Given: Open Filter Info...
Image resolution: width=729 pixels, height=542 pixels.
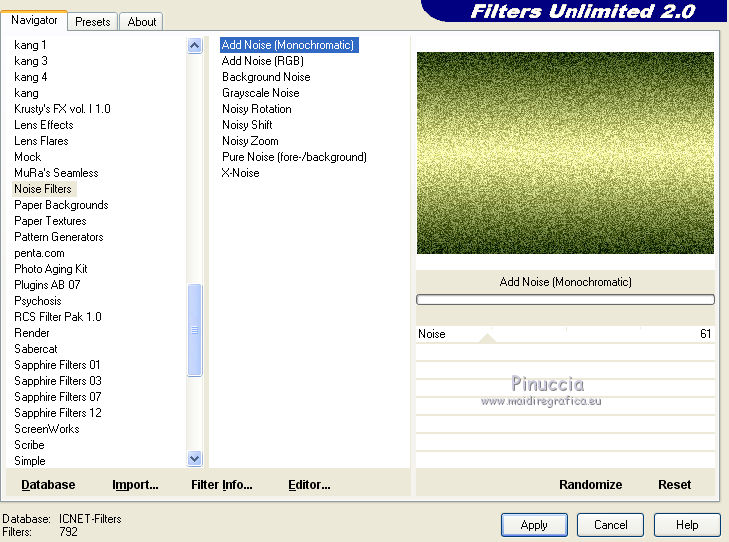Looking at the screenshot, I should tap(222, 485).
